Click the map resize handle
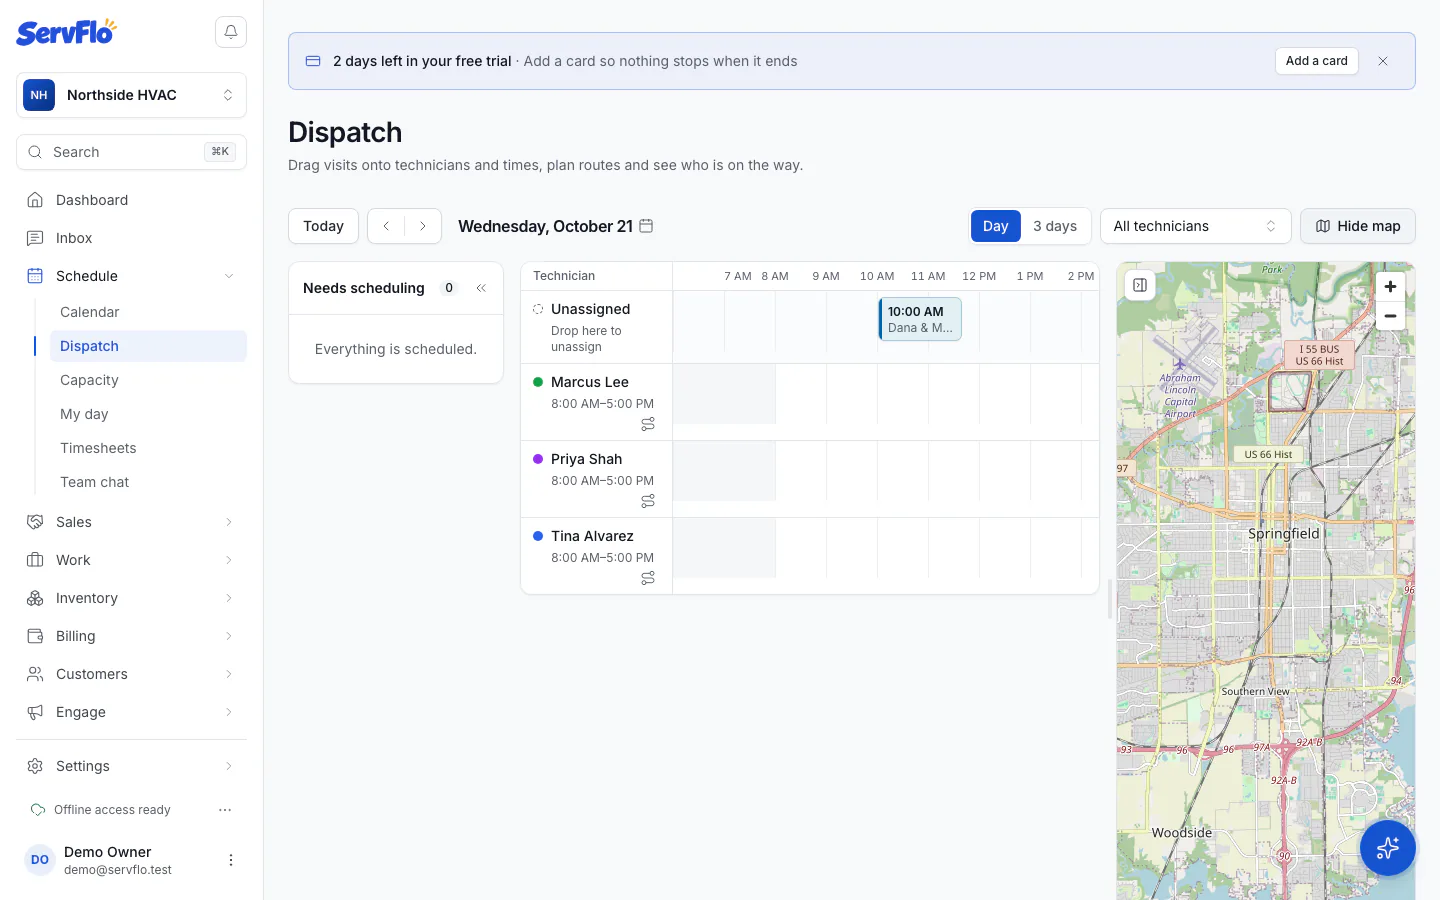 point(1109,599)
